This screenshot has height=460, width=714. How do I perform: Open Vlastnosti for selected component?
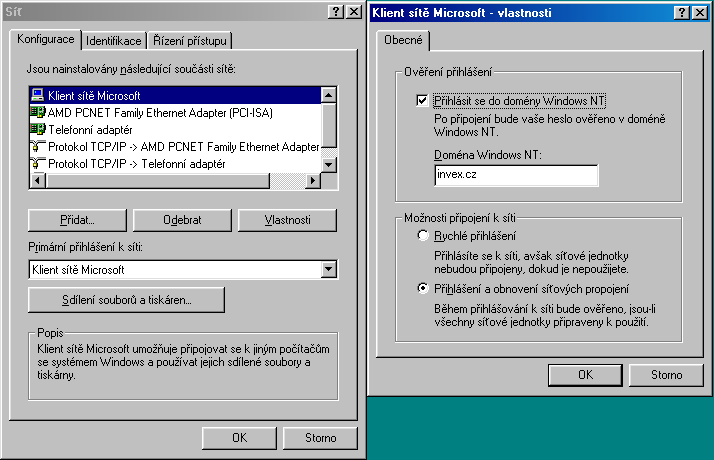click(x=287, y=220)
